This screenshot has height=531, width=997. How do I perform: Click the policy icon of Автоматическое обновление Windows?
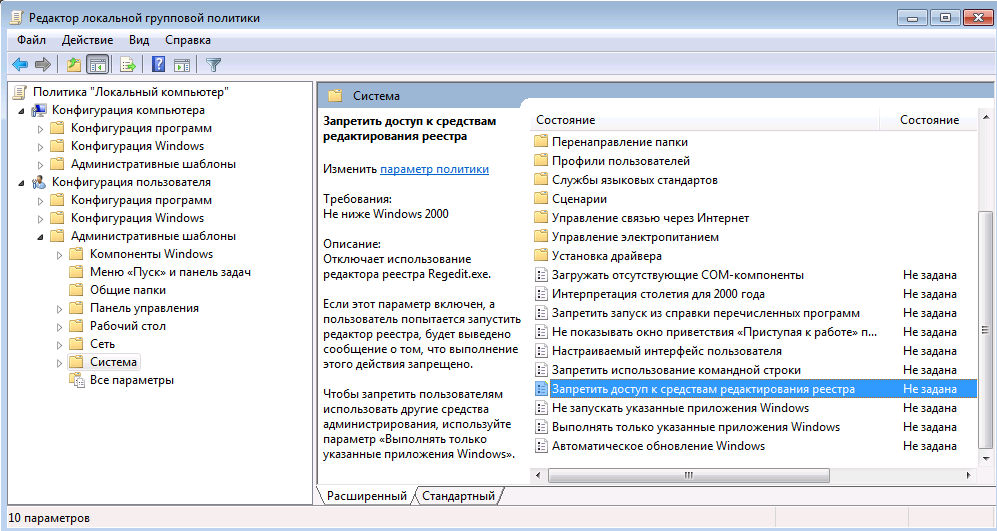coord(541,446)
